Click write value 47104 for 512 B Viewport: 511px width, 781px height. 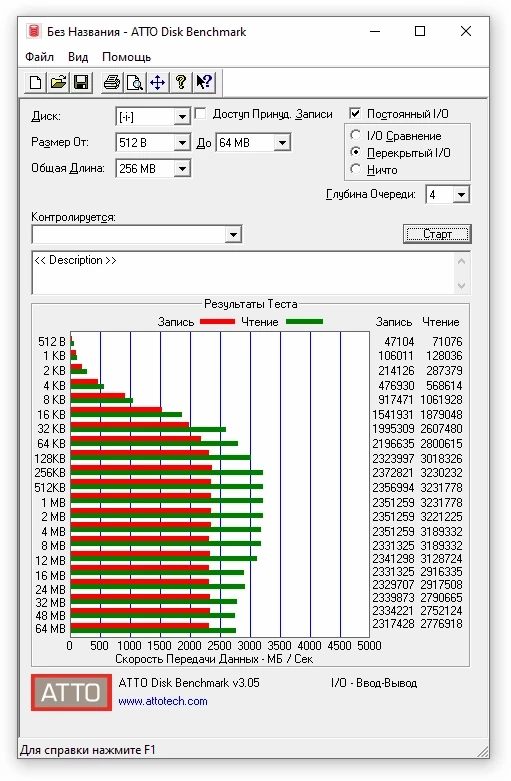pos(399,342)
